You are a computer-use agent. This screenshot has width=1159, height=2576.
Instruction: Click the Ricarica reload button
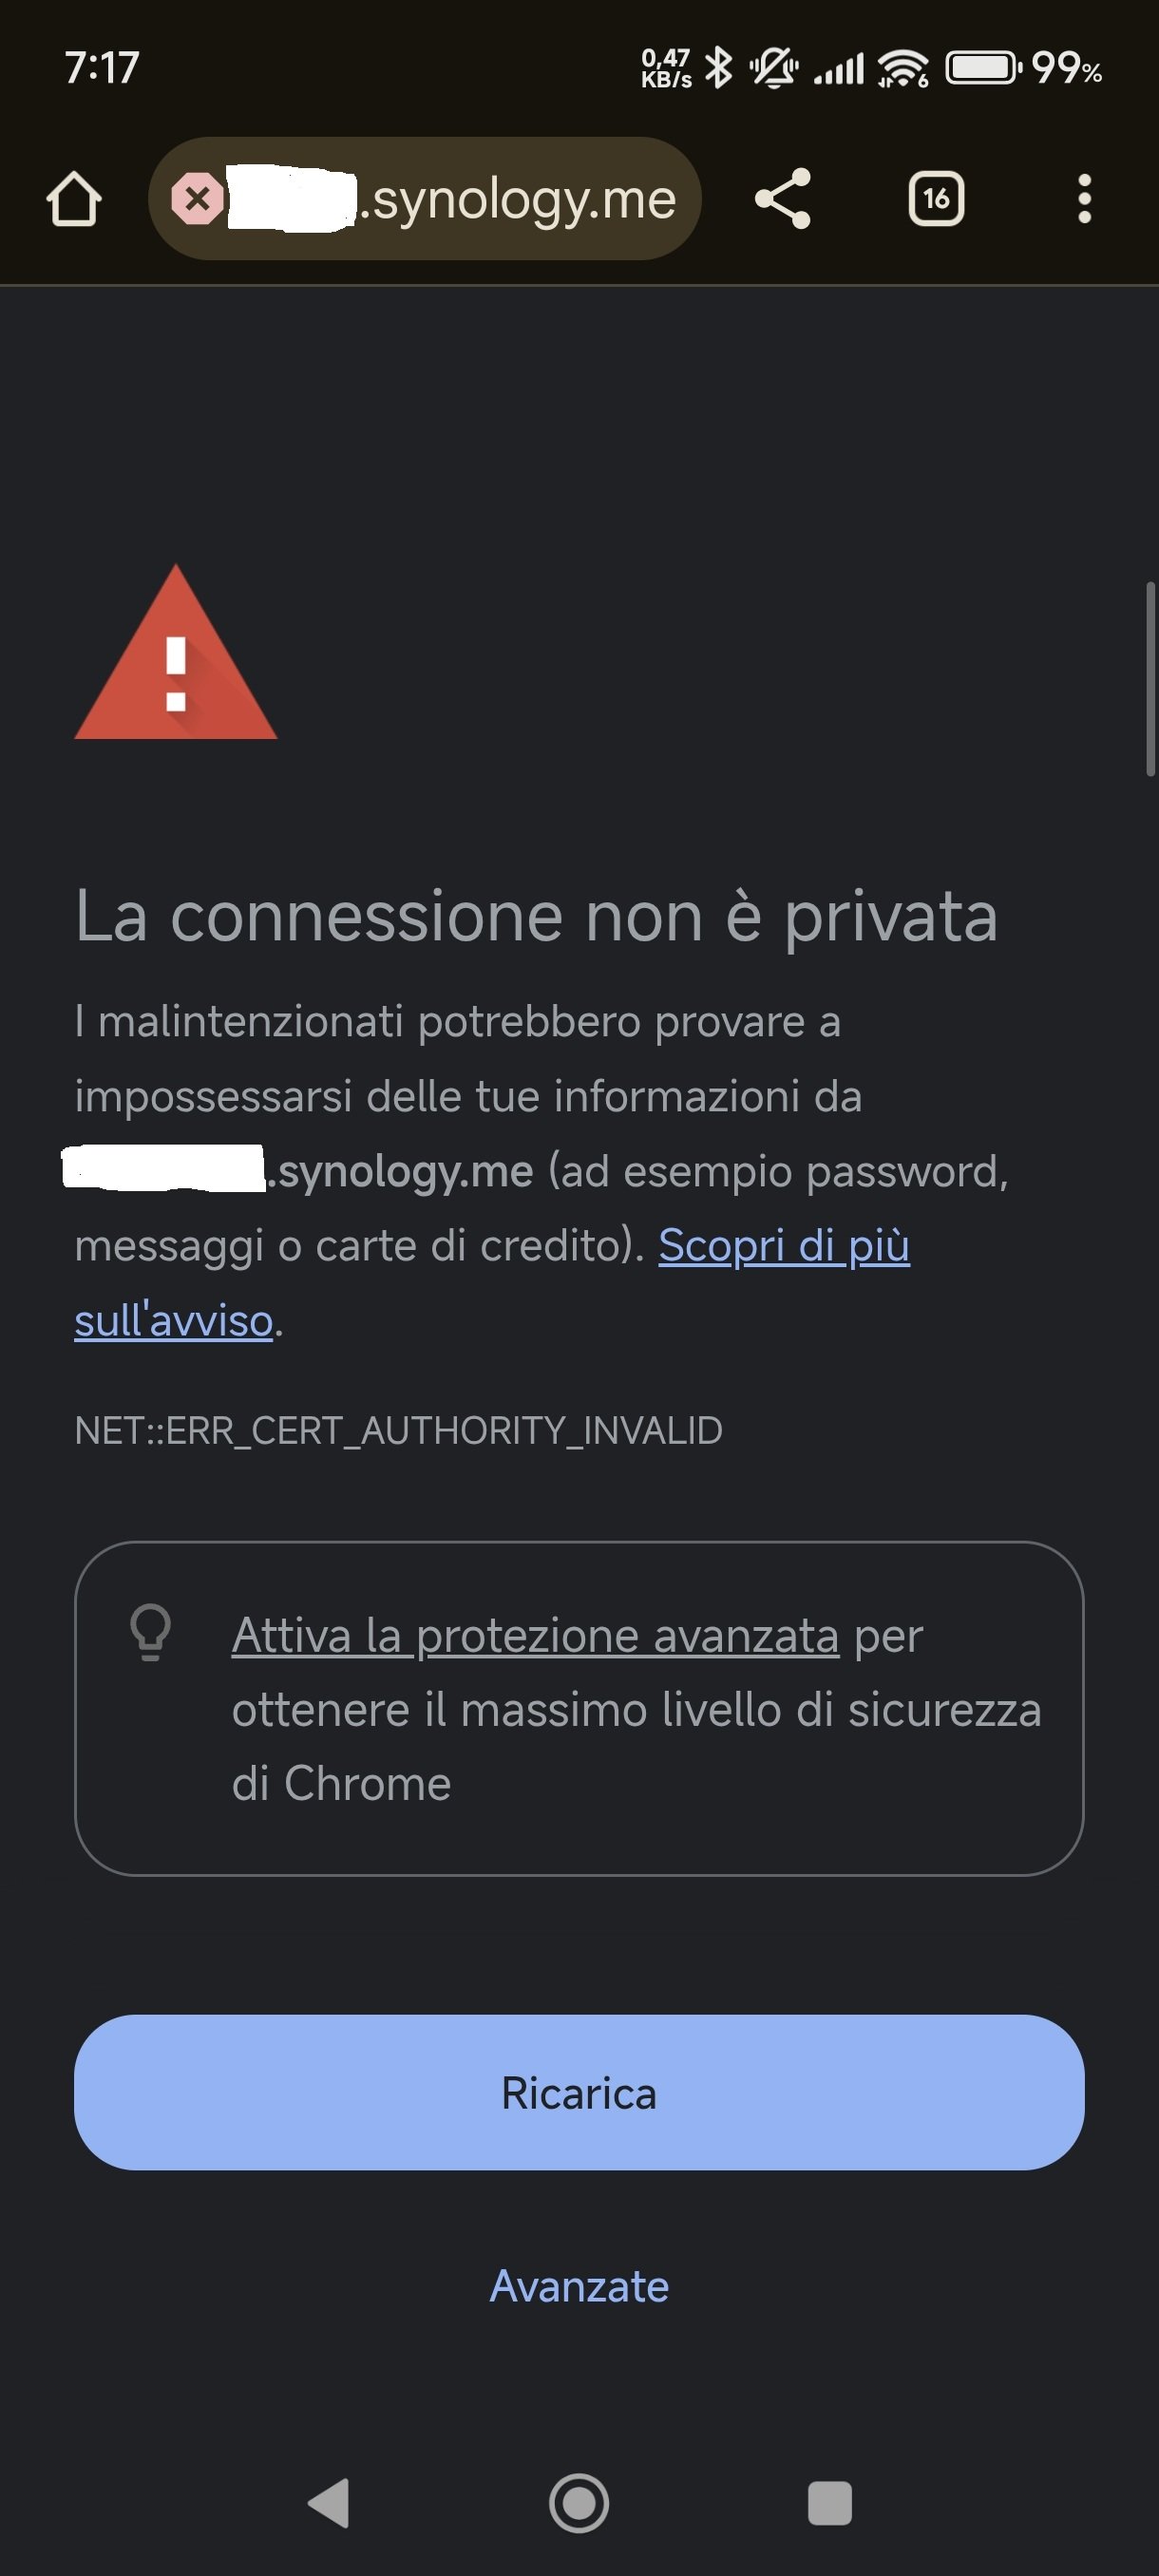click(x=579, y=2093)
